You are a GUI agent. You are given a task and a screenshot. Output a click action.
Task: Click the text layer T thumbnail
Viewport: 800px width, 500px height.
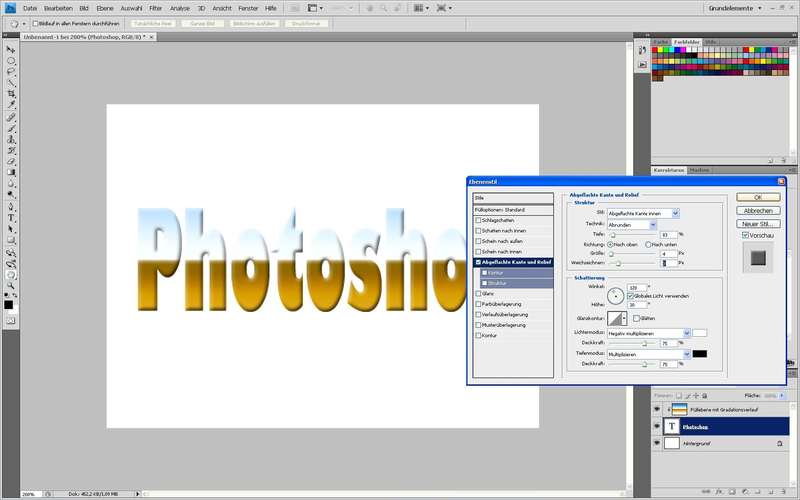672,426
